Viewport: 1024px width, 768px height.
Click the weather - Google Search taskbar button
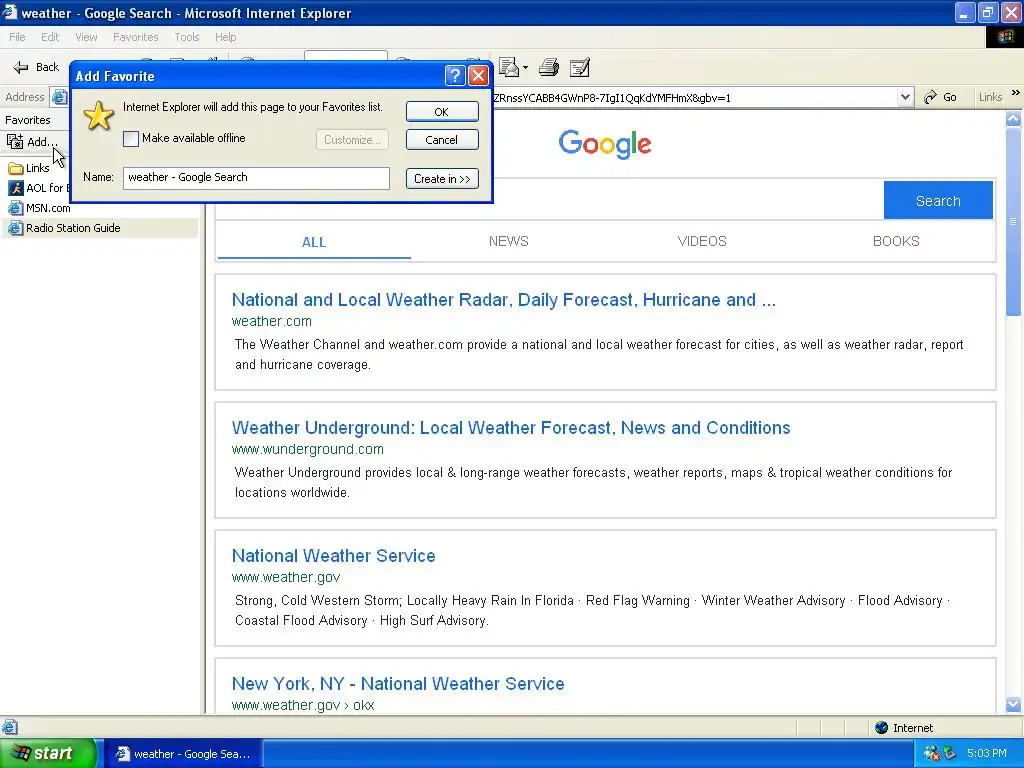pyautogui.click(x=184, y=754)
